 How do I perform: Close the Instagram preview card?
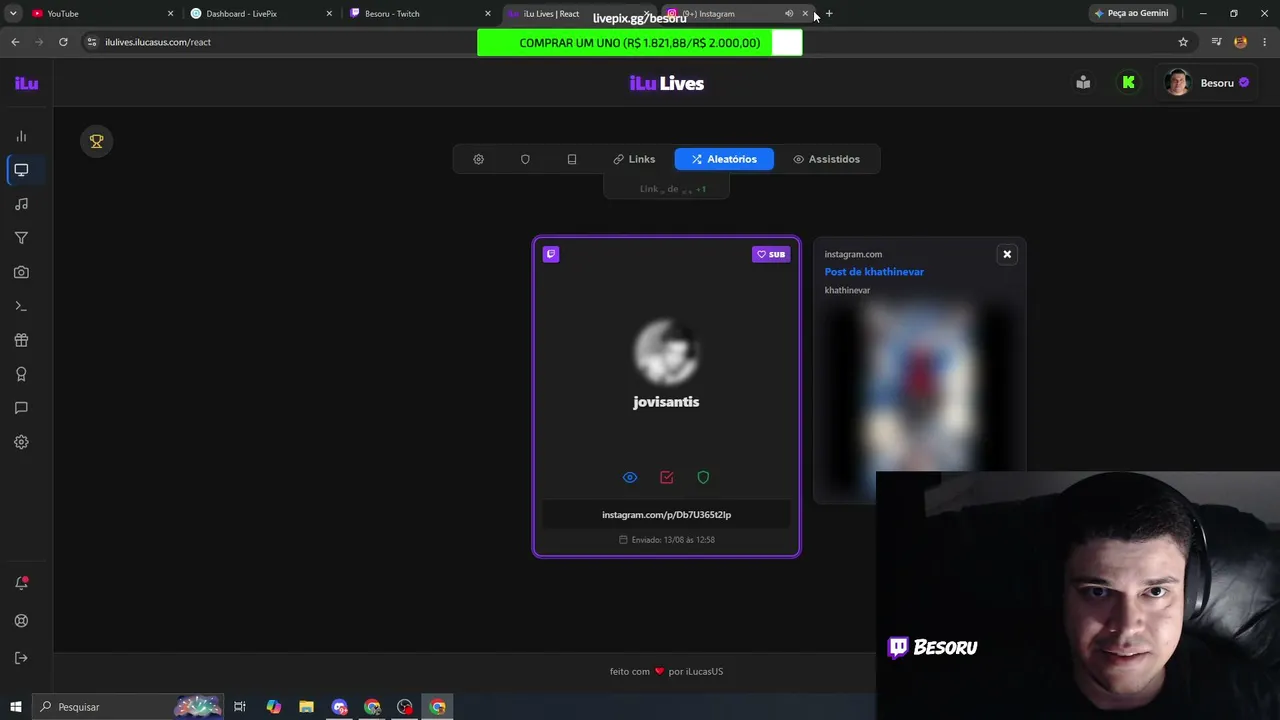click(1007, 254)
